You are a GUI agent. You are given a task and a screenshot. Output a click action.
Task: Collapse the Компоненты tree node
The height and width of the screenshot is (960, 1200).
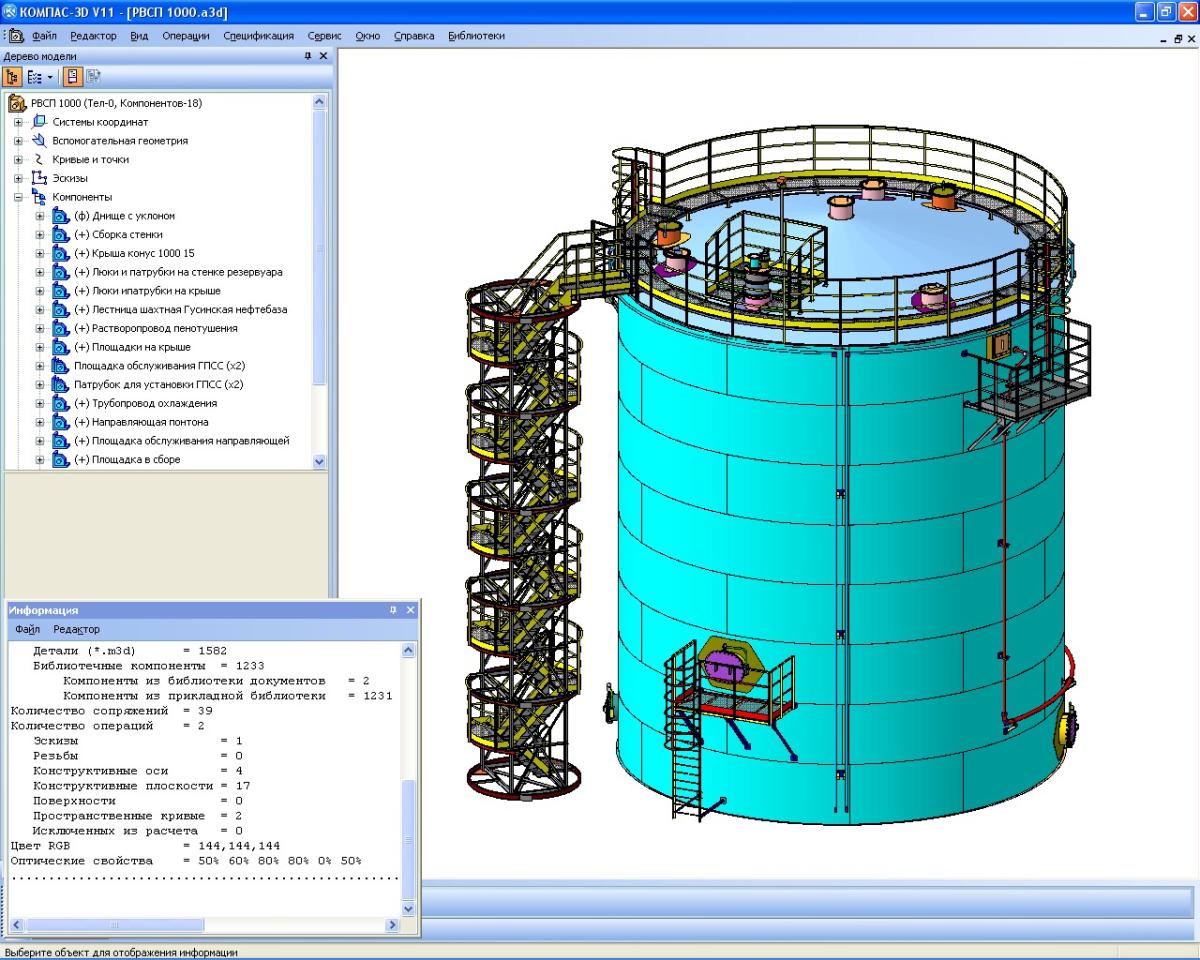18,197
